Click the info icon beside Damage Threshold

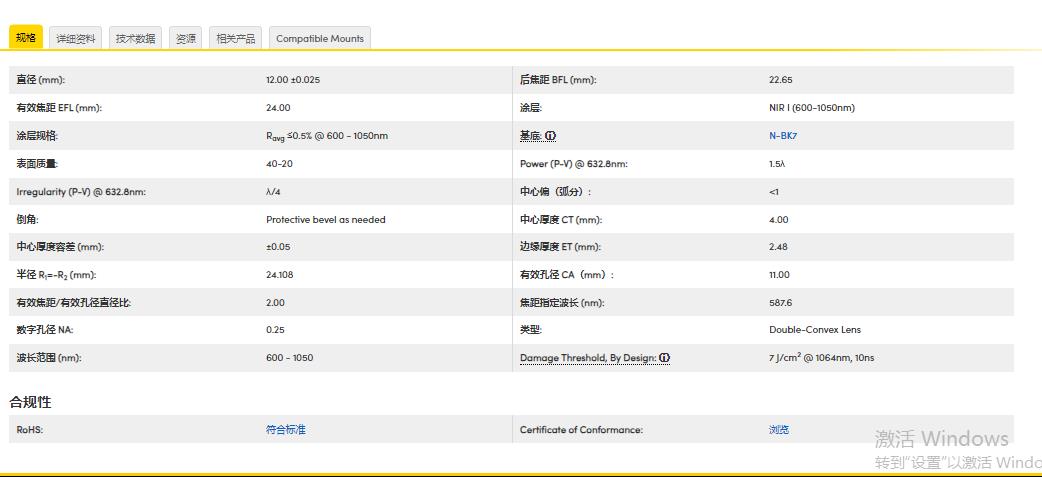point(664,358)
